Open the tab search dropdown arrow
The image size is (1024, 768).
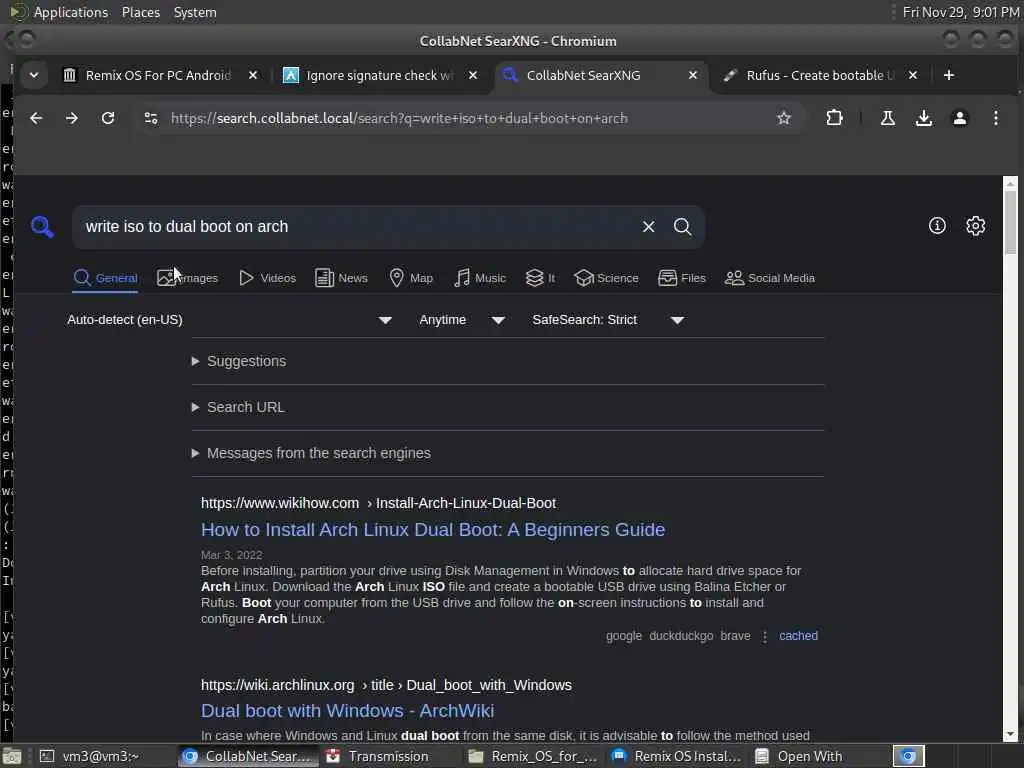(x=34, y=75)
